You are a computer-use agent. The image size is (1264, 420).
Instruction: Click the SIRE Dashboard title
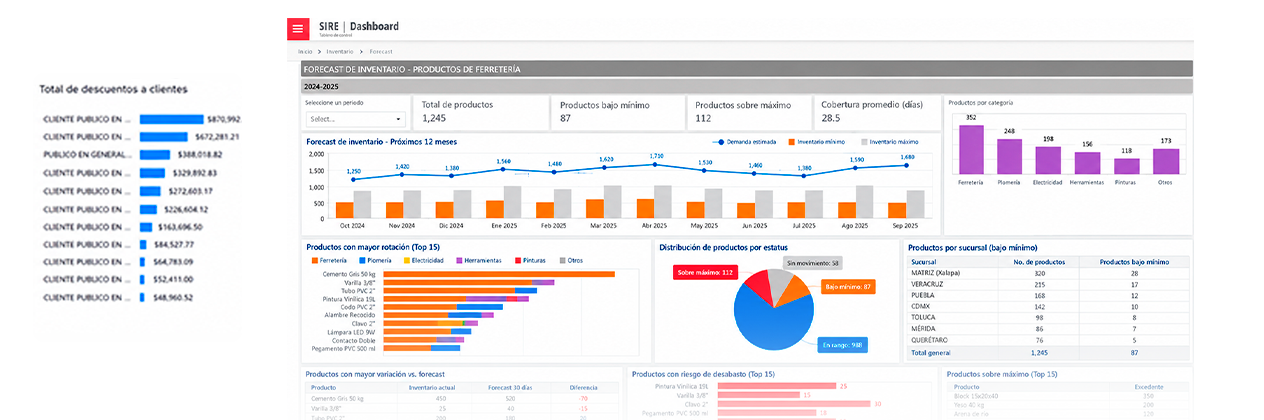click(x=358, y=26)
